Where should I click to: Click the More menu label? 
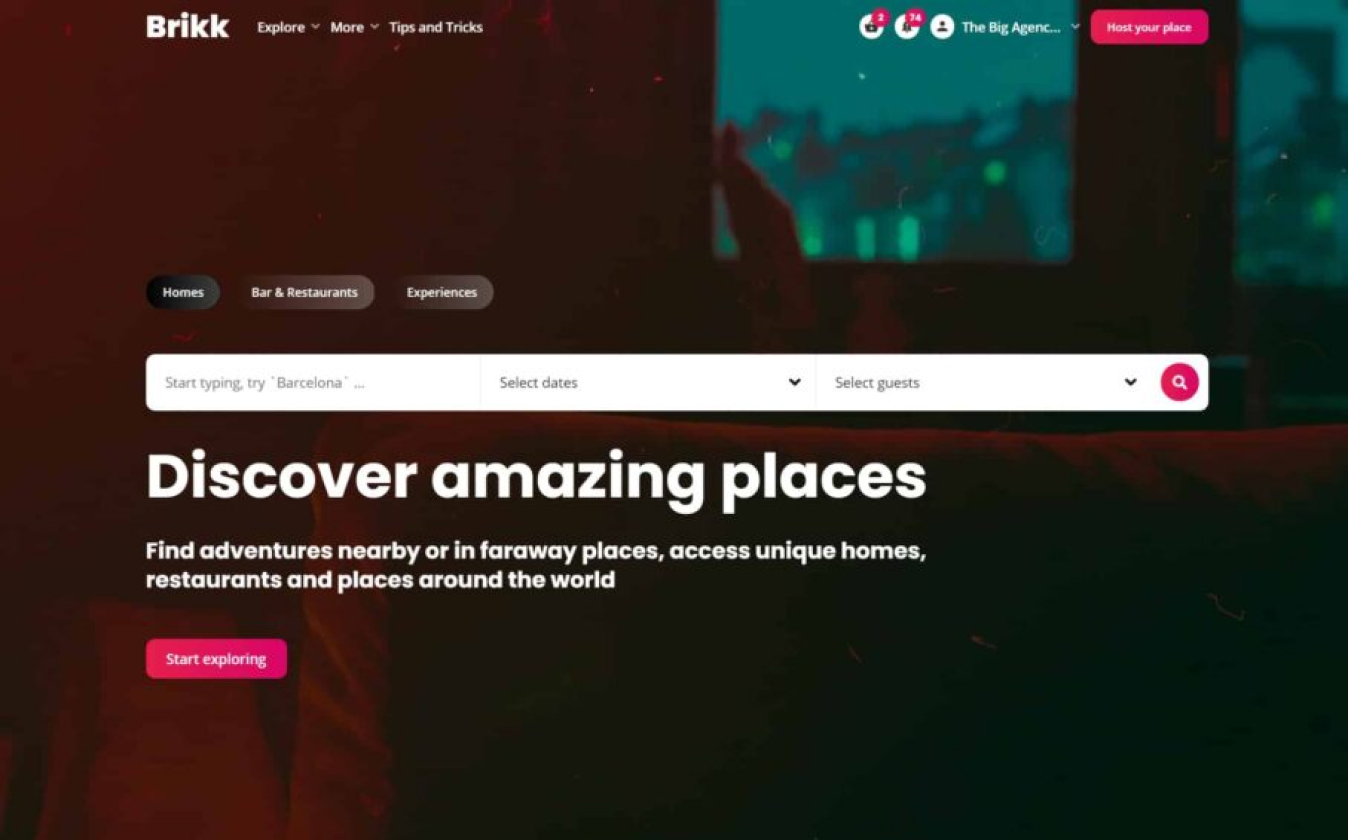[x=347, y=27]
